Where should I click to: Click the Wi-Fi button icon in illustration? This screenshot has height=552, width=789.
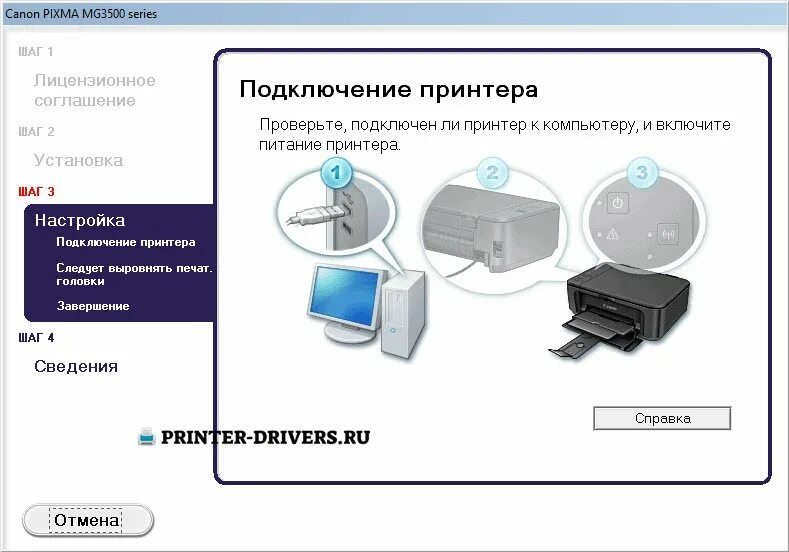668,234
